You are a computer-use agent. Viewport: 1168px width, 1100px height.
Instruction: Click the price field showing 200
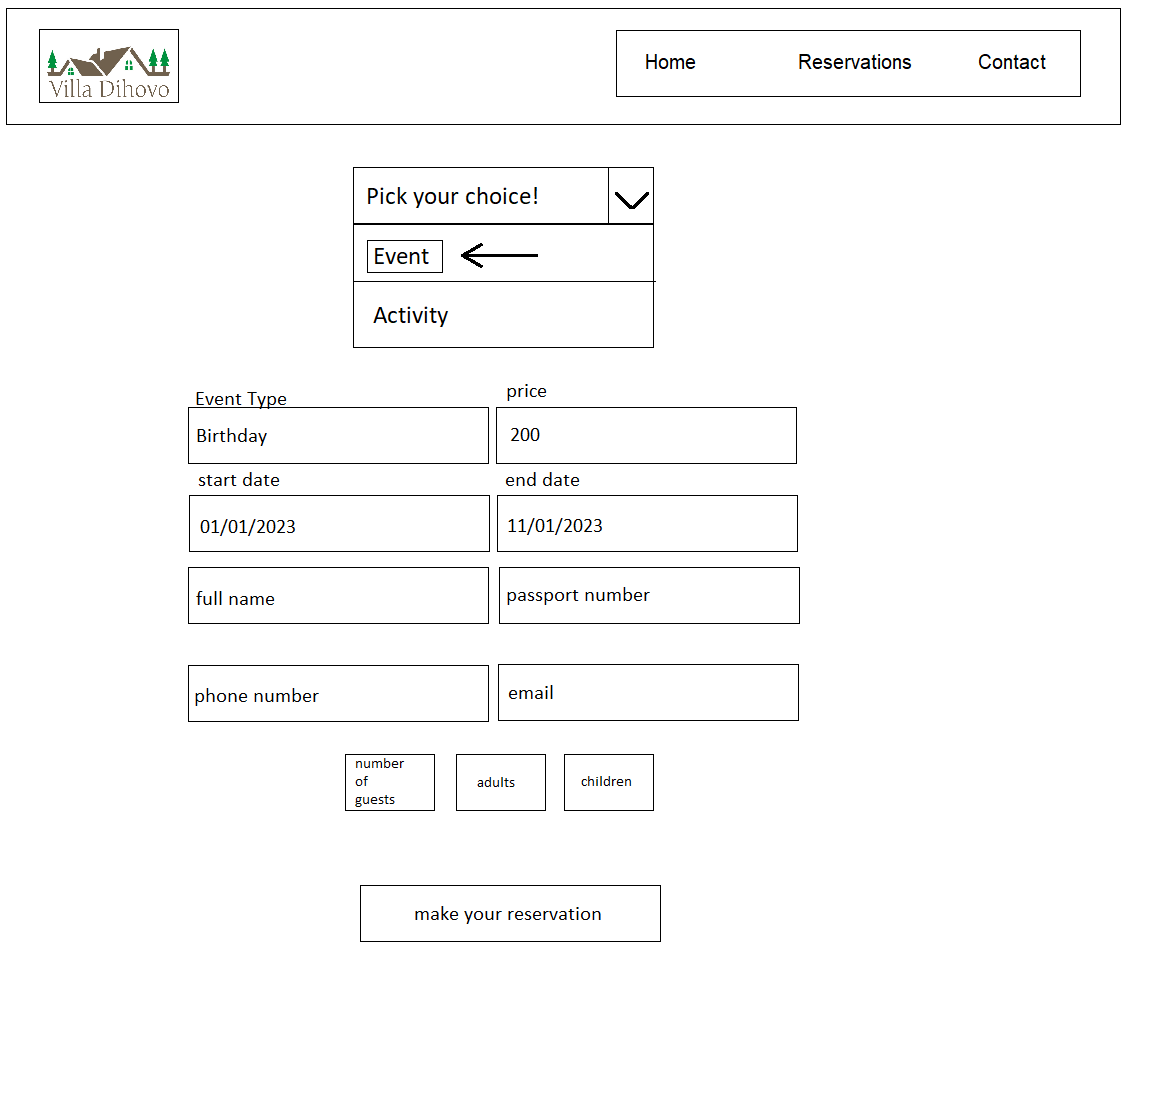coord(646,436)
